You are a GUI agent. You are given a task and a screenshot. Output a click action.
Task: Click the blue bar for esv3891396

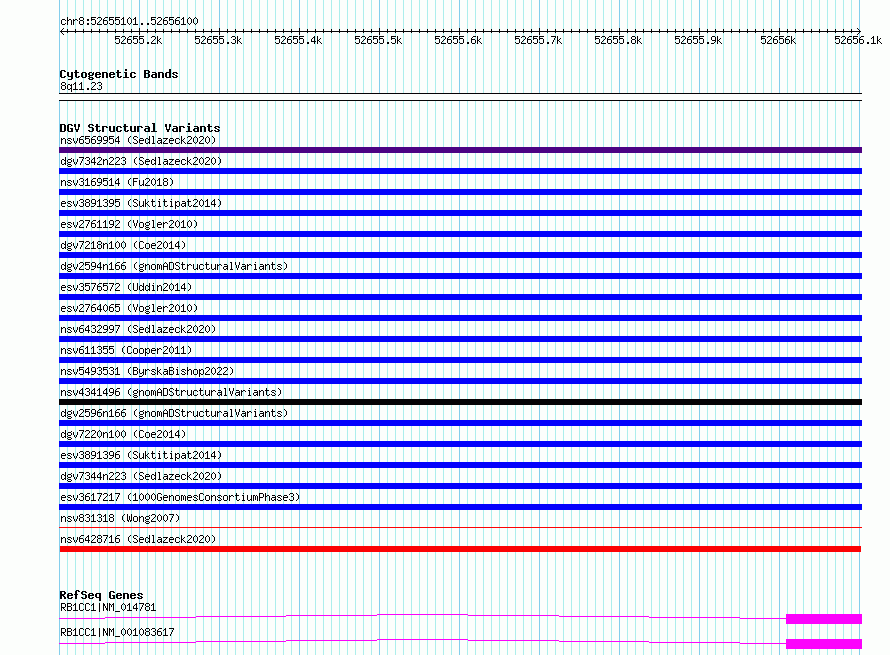(x=460, y=465)
